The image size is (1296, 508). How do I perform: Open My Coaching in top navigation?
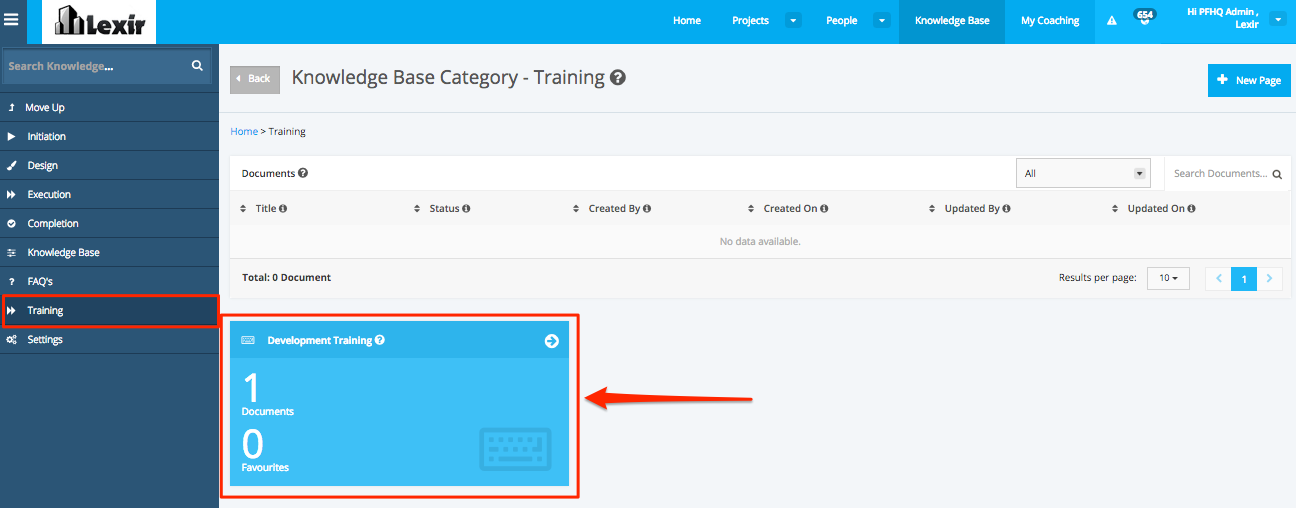(1050, 20)
